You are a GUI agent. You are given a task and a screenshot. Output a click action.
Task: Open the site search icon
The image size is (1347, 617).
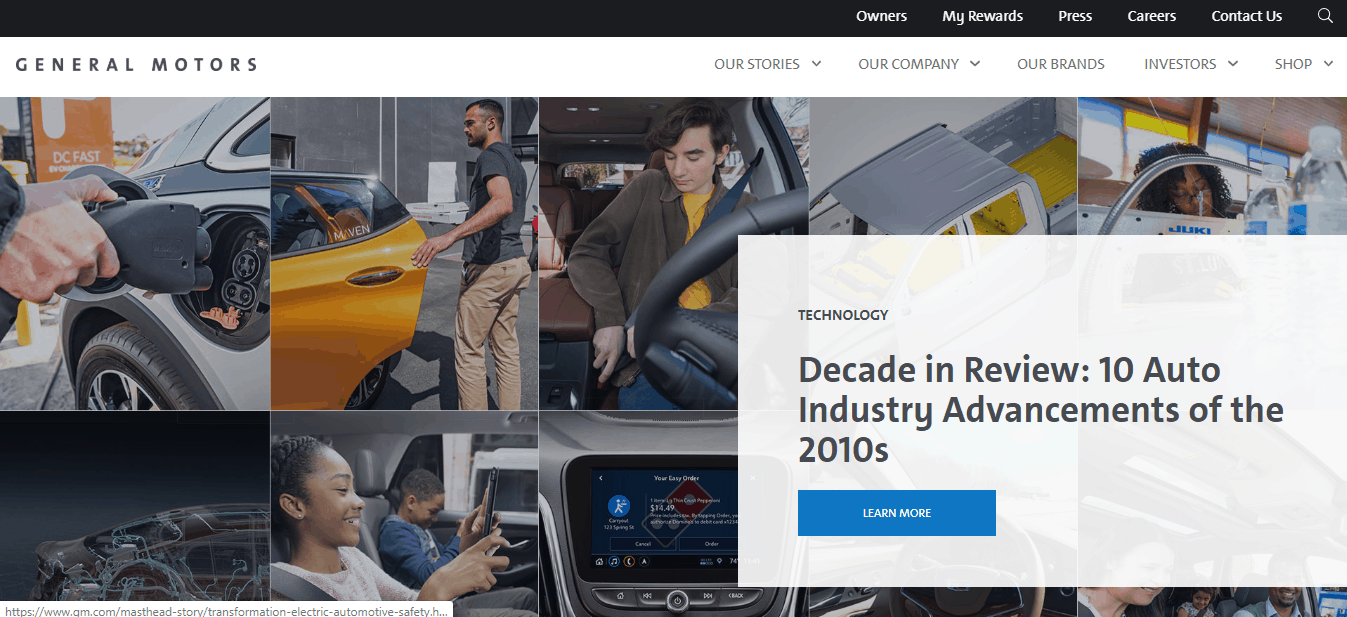click(x=1325, y=16)
